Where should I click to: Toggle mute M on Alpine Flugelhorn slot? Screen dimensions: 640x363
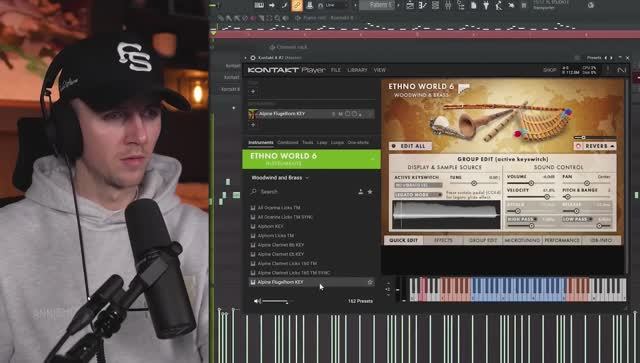click(x=340, y=114)
